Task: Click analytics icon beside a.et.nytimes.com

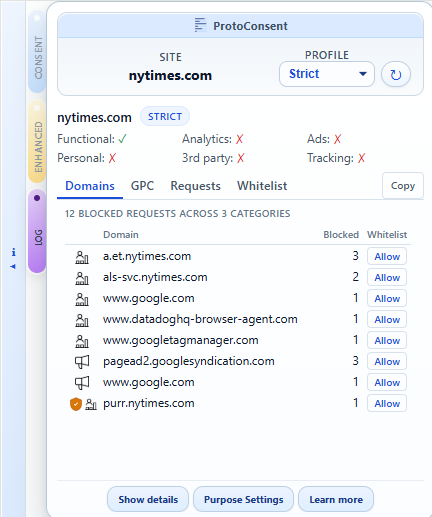Action: pyautogui.click(x=82, y=257)
